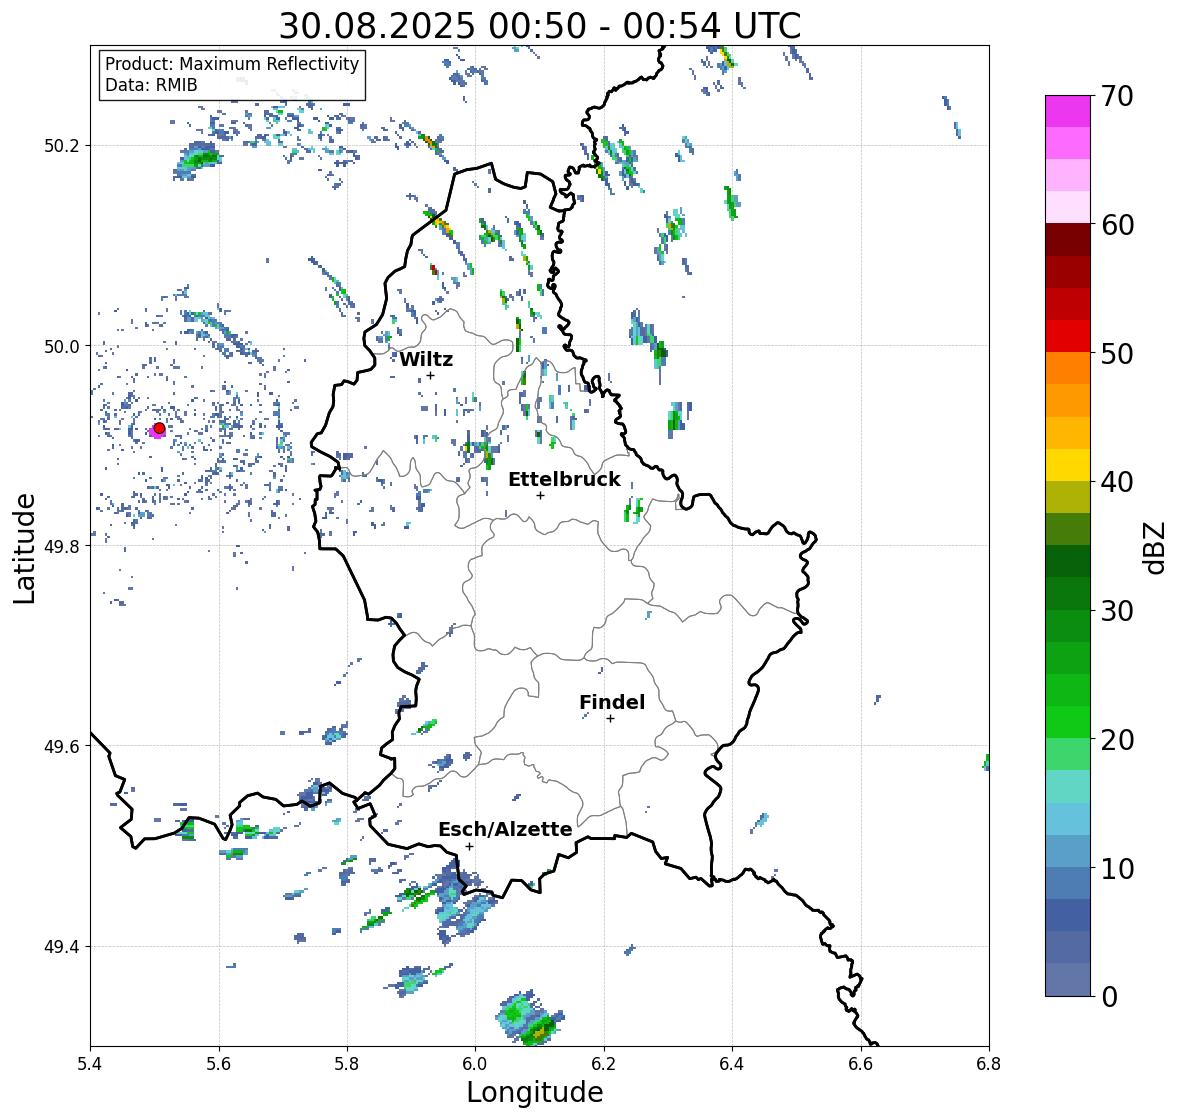Click the Ettelbruck station cross marker

click(x=540, y=495)
